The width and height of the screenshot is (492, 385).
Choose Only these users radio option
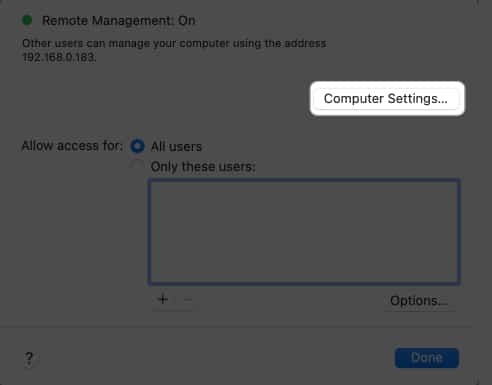point(137,165)
